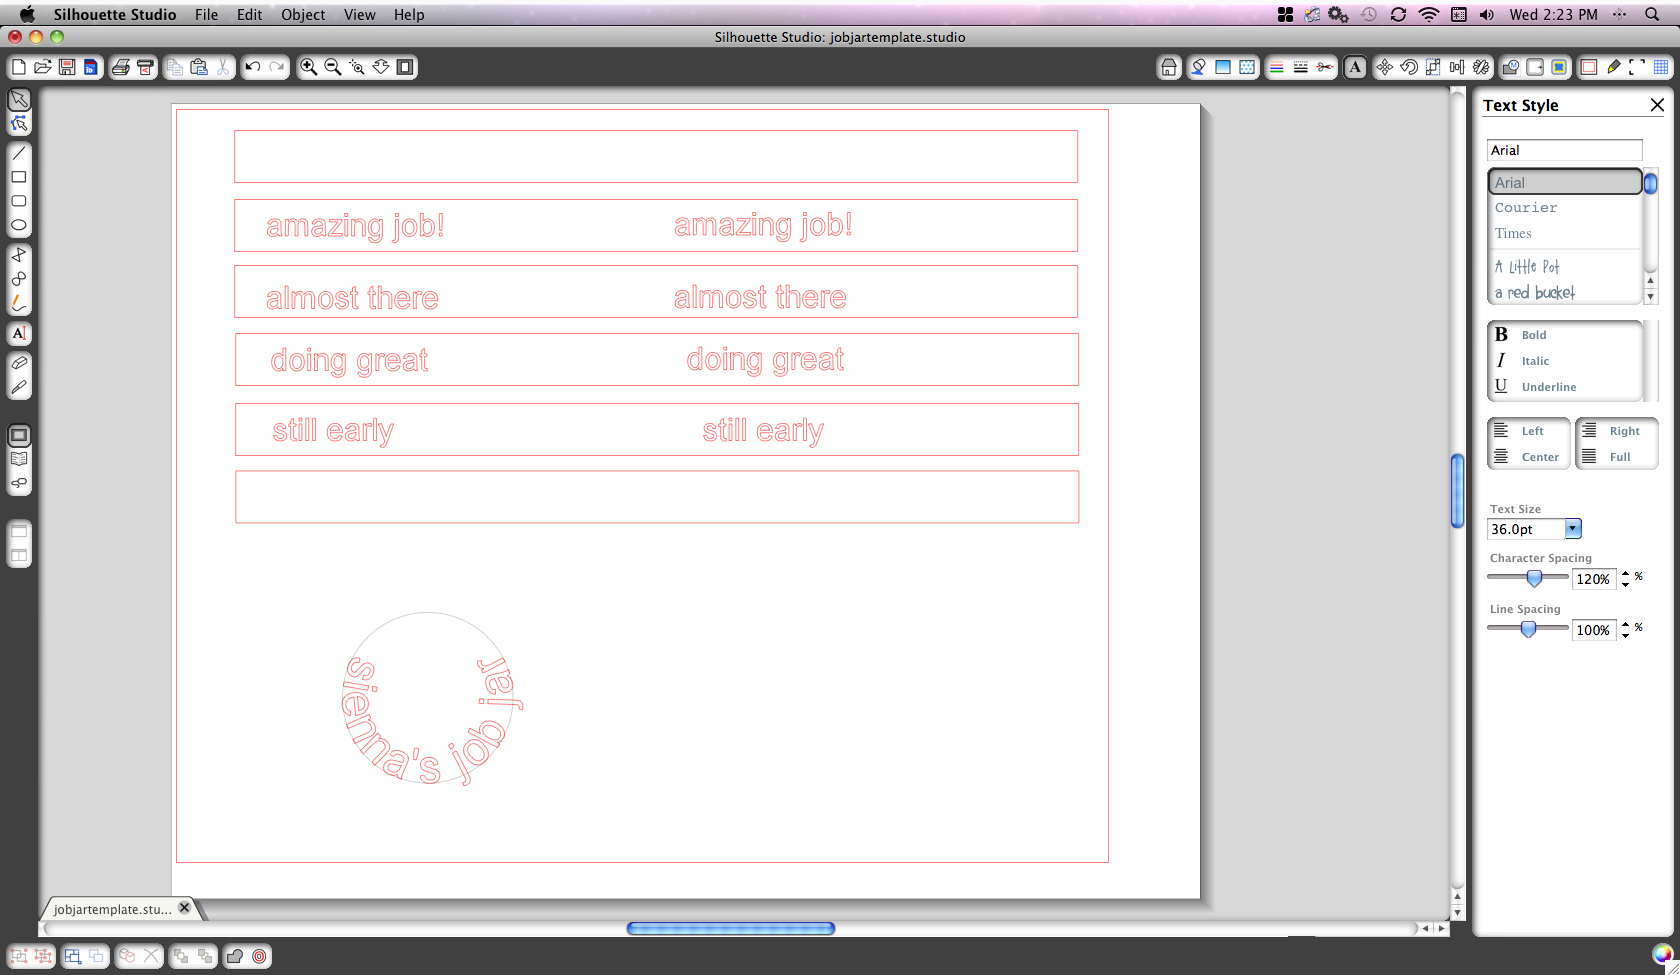Adjust the Line Spacing slider

tap(1528, 629)
